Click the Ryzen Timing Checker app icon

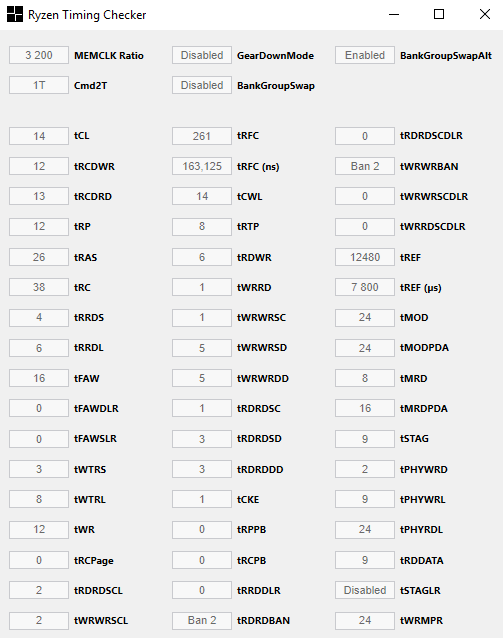(x=15, y=14)
